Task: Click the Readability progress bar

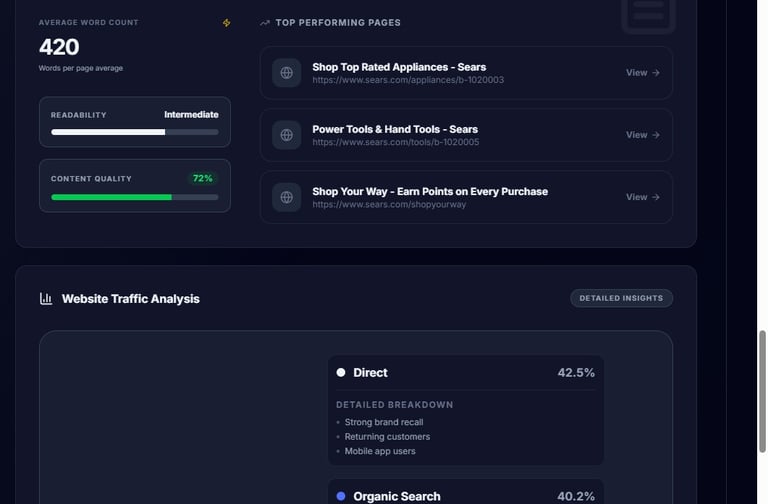Action: (135, 132)
